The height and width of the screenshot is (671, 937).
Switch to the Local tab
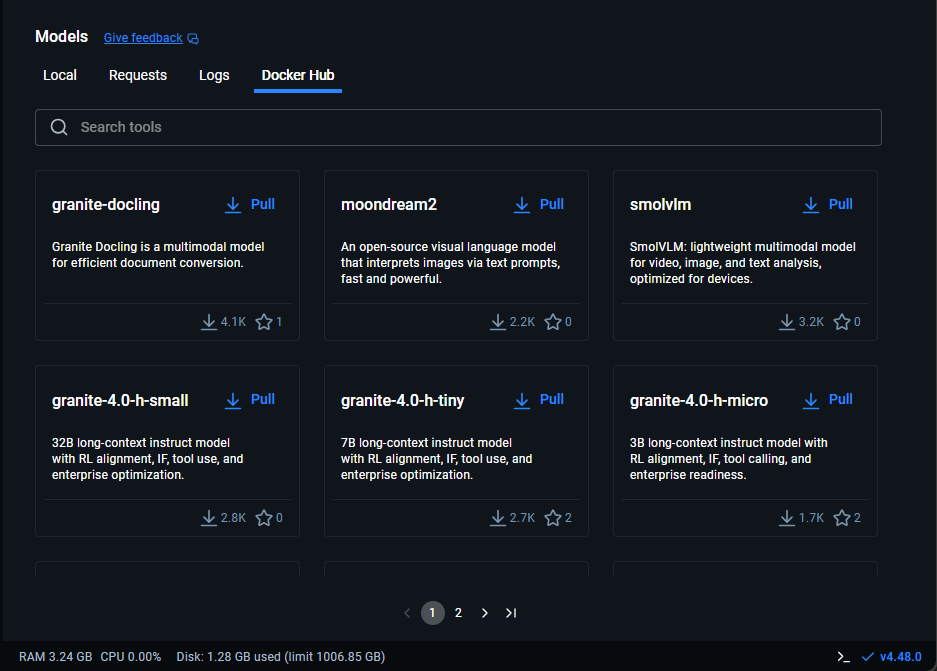point(60,75)
